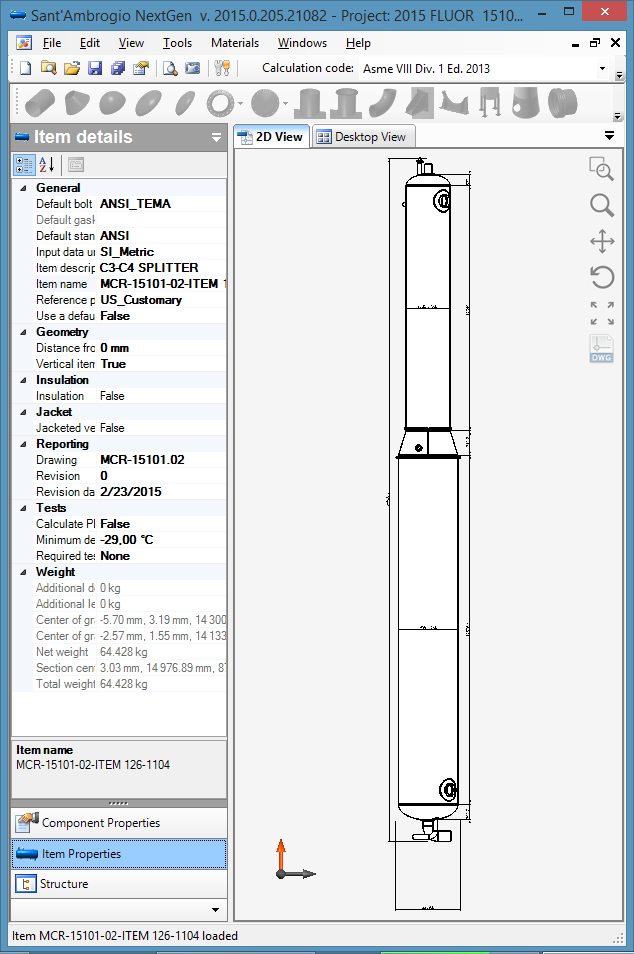
Task: Open the Windows menu
Action: [302, 43]
